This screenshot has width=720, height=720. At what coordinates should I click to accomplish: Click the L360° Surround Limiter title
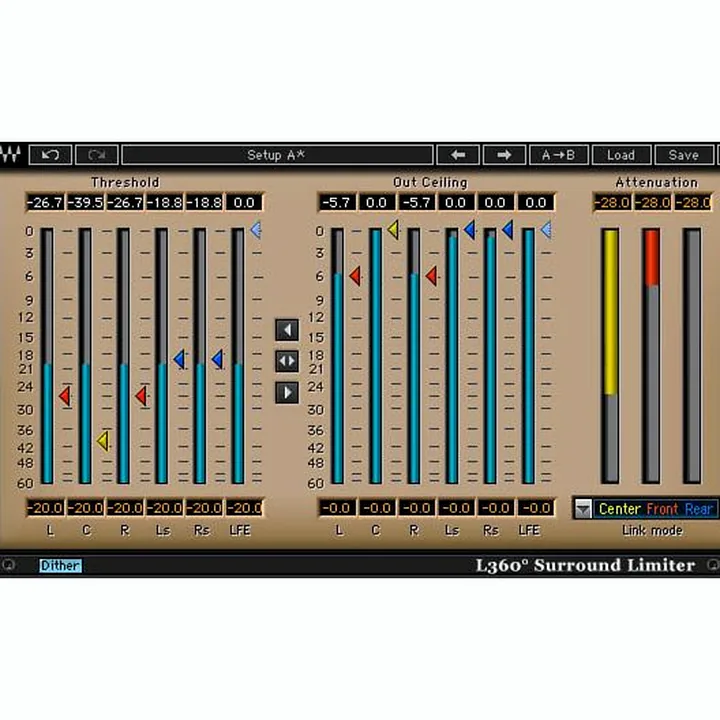(585, 565)
